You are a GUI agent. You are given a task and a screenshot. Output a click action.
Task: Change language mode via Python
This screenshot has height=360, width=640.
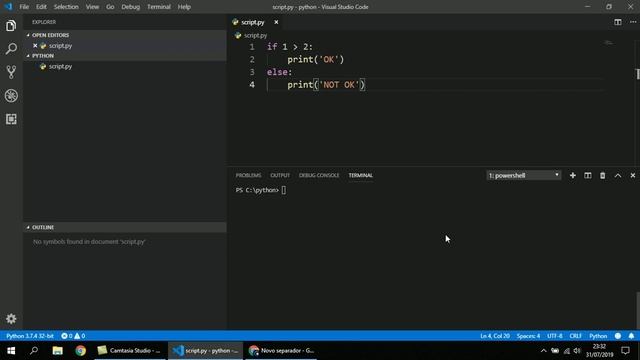tap(598, 336)
